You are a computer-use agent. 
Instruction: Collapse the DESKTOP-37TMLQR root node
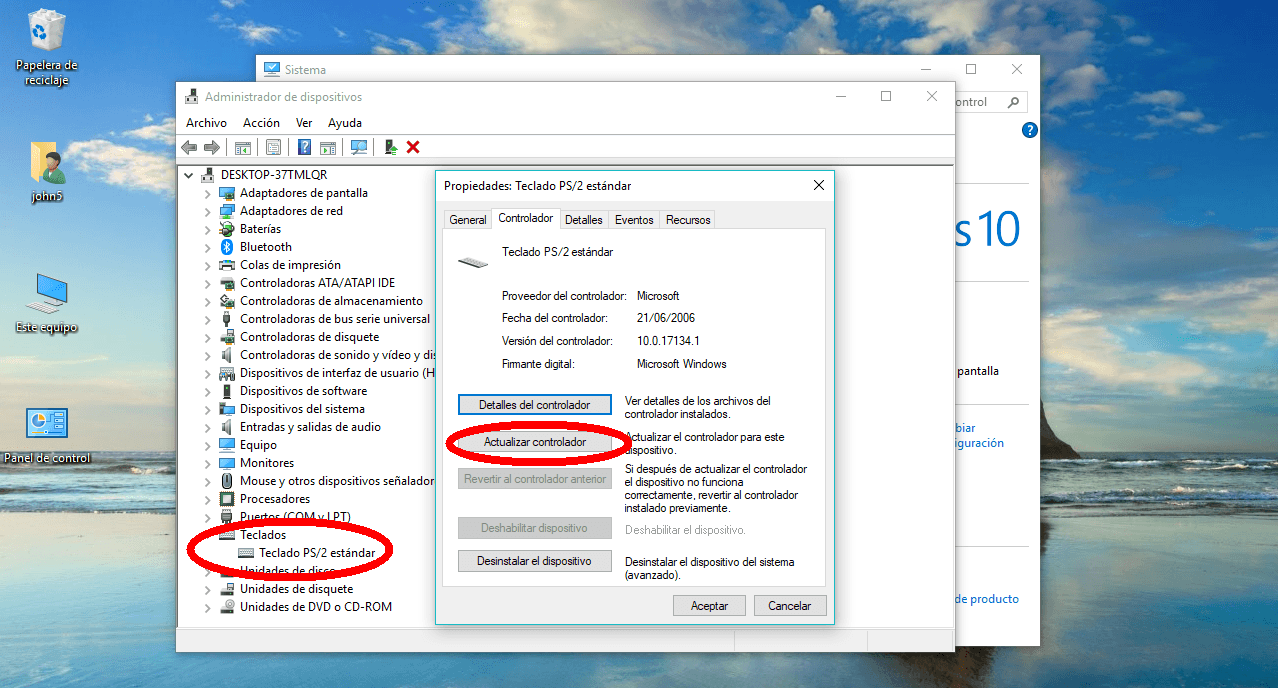[x=189, y=175]
